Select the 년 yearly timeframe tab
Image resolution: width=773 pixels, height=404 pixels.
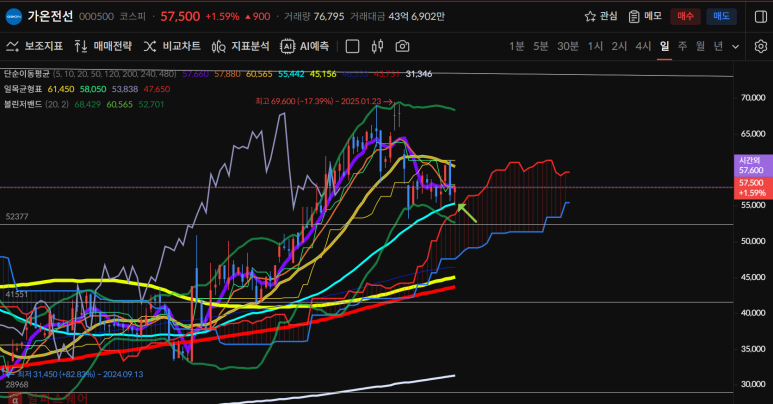pyautogui.click(x=718, y=46)
